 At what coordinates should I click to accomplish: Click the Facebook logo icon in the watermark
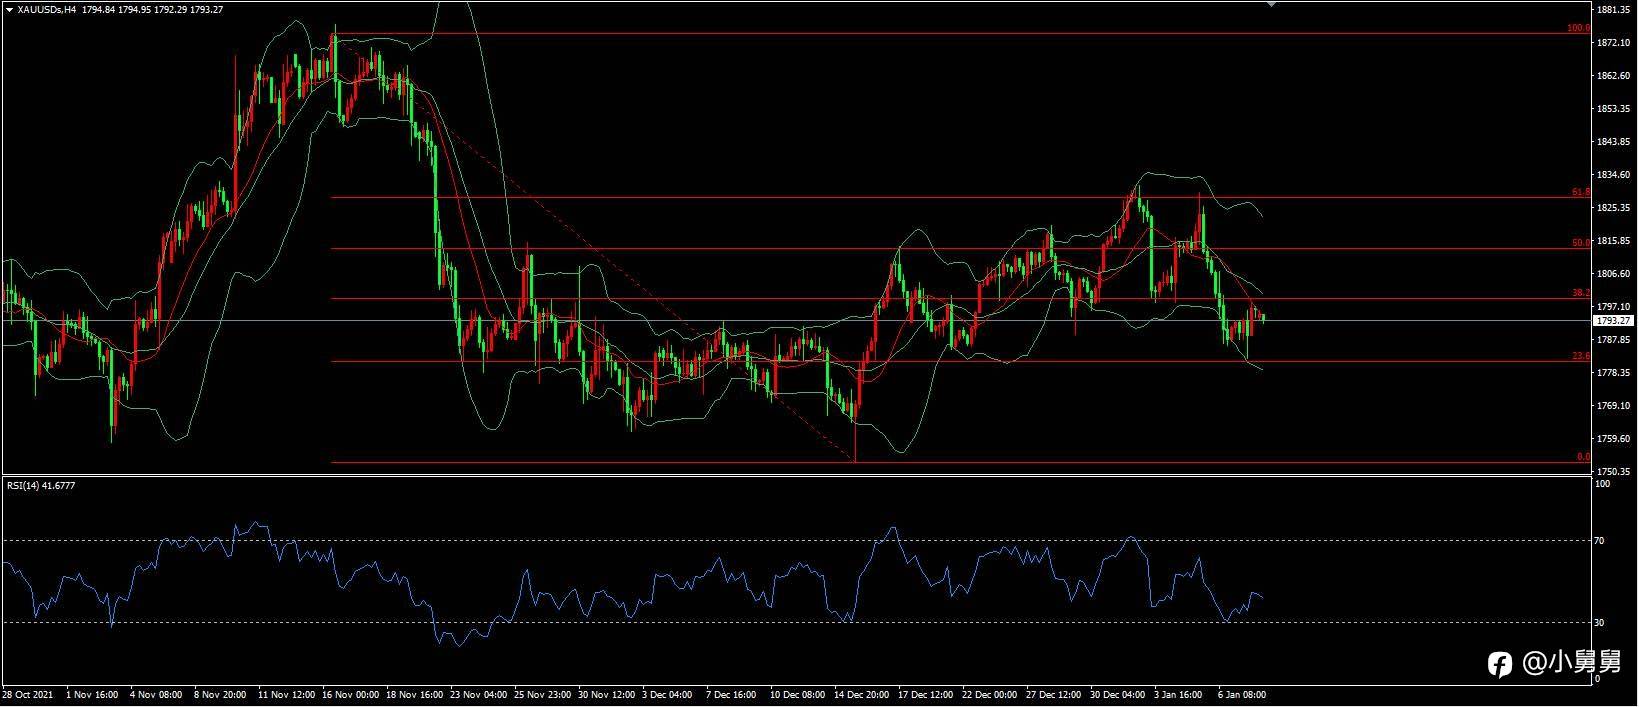click(x=1500, y=663)
